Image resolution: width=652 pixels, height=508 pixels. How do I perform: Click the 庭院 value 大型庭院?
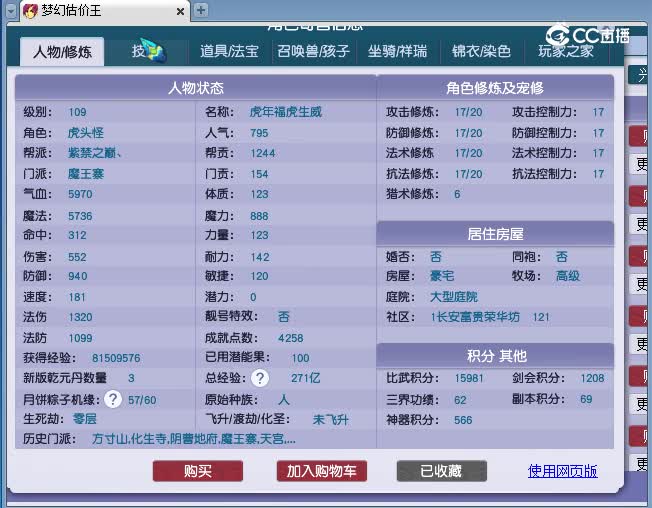[x=454, y=297]
